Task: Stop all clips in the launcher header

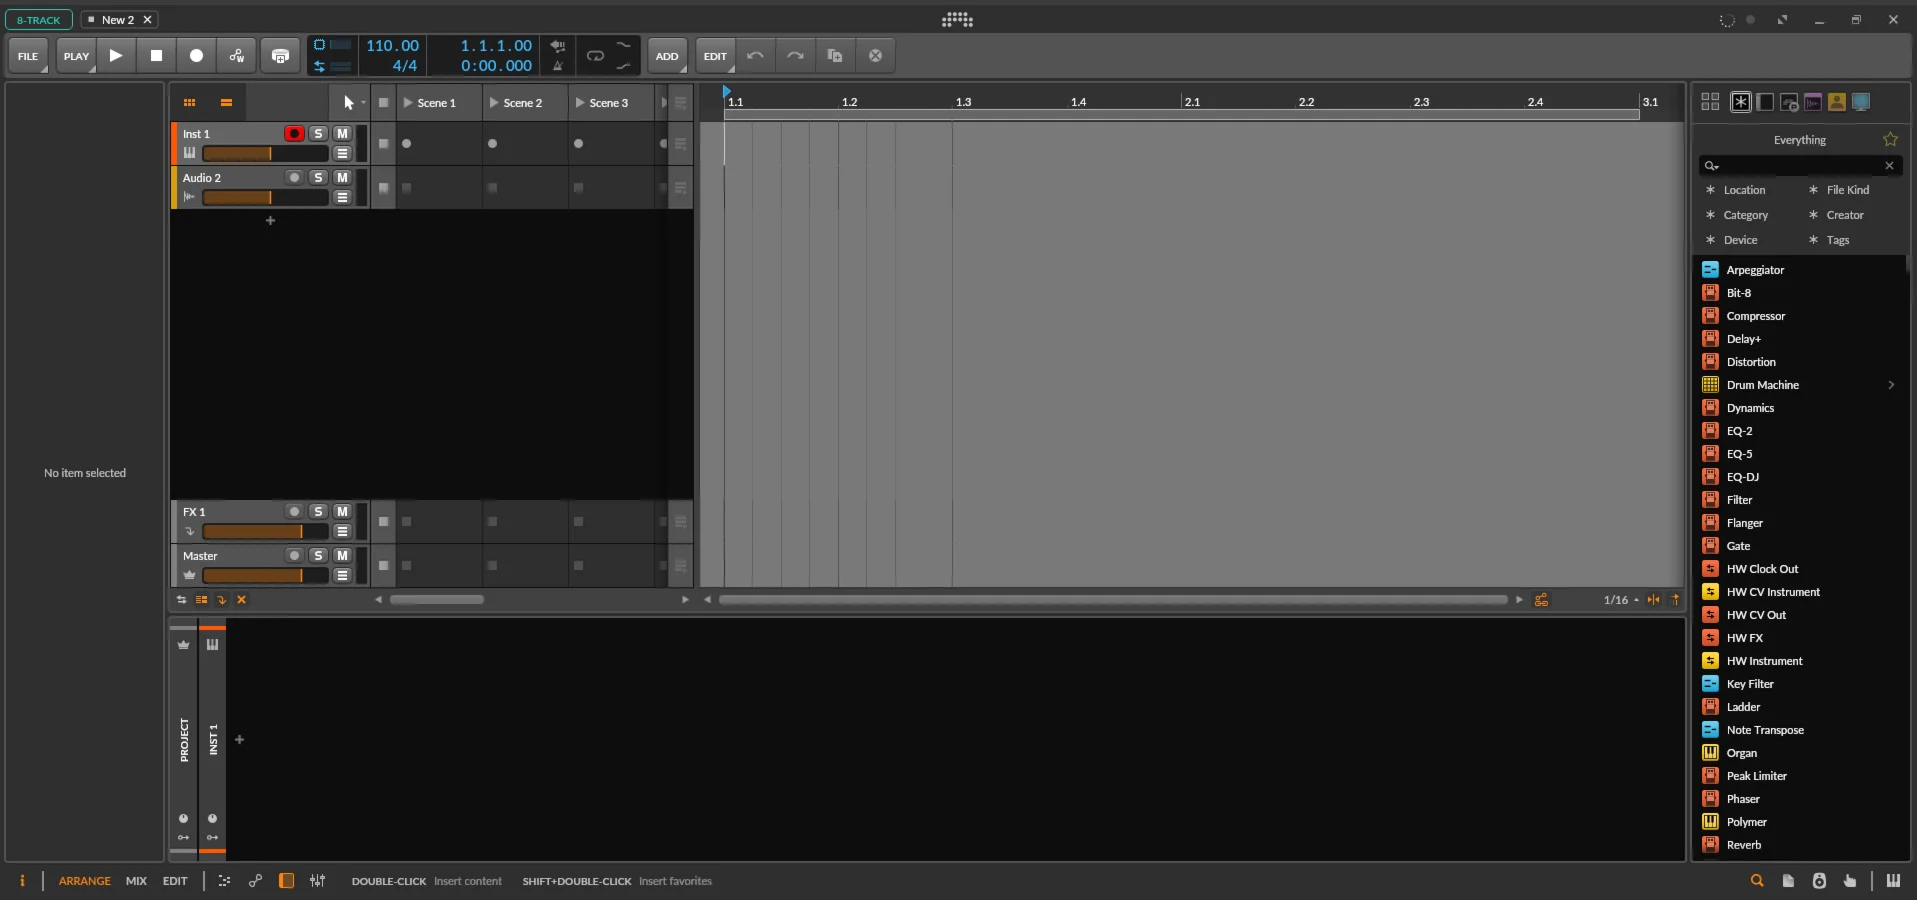Action: pos(383,102)
